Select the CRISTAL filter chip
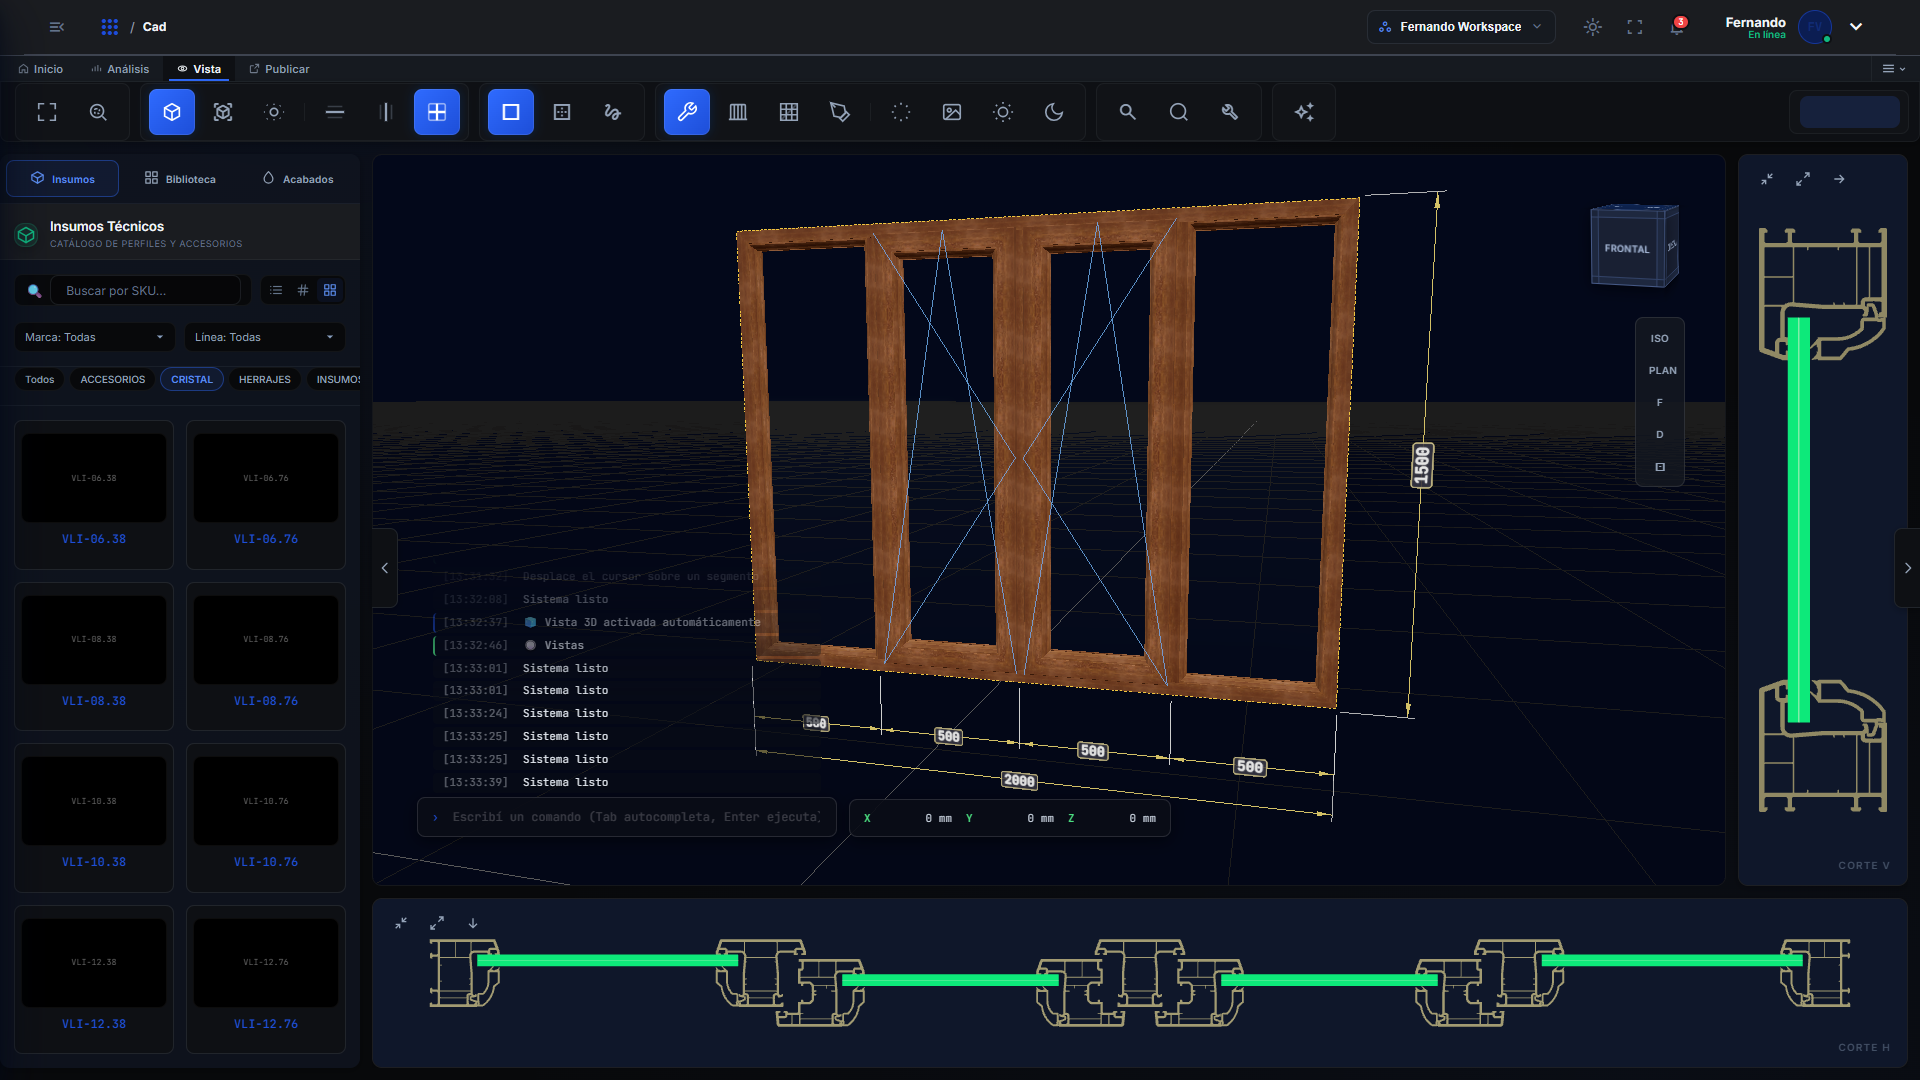 192,380
